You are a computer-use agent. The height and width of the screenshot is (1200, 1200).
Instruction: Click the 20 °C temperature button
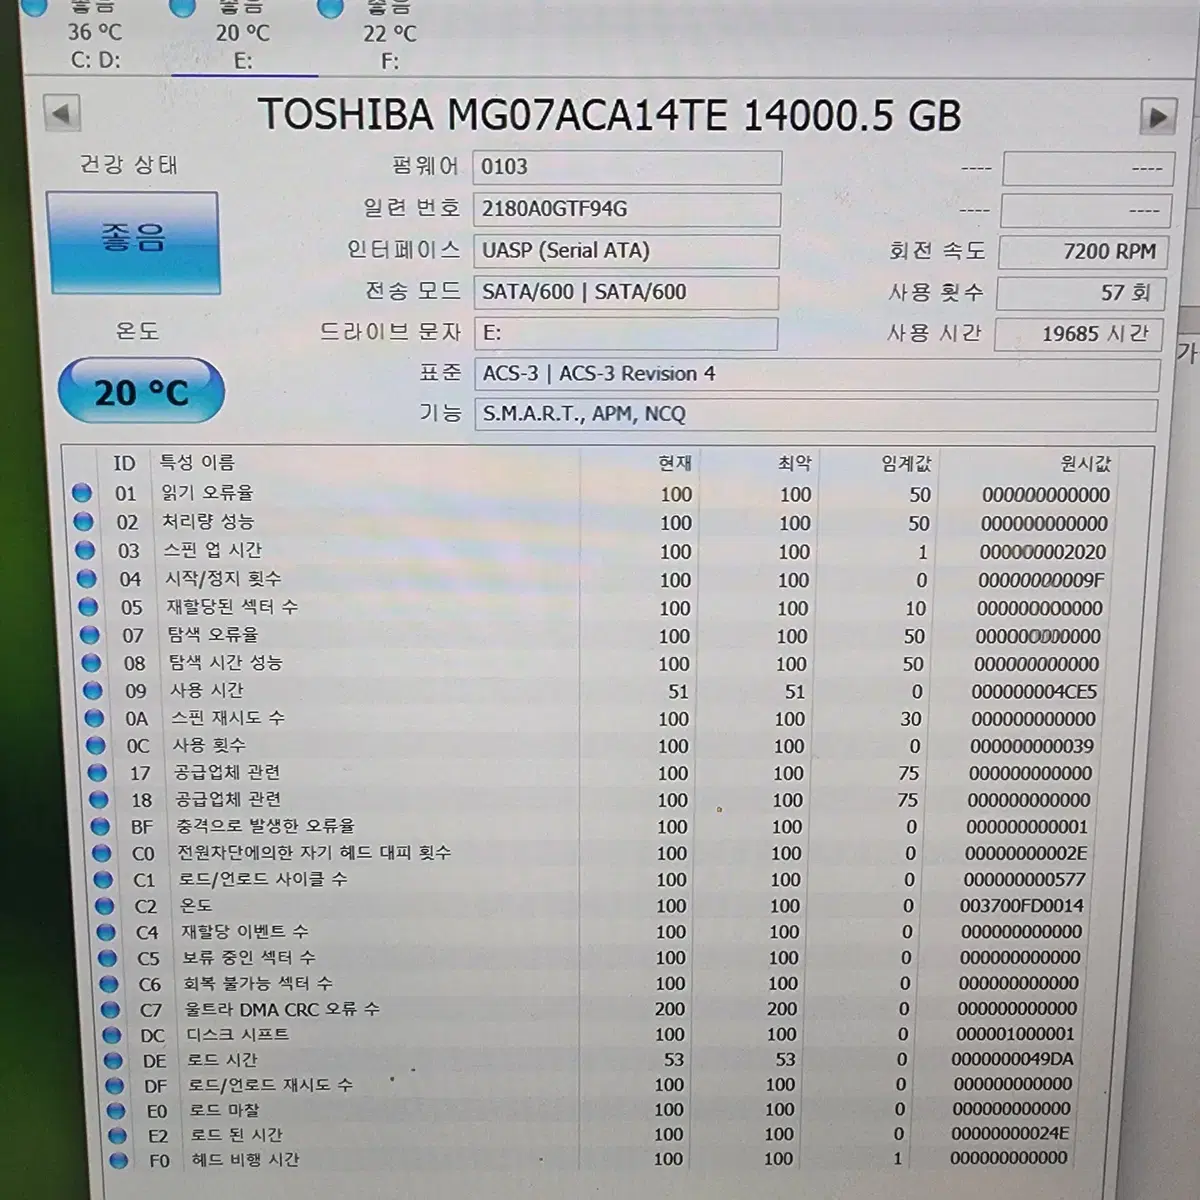[141, 391]
